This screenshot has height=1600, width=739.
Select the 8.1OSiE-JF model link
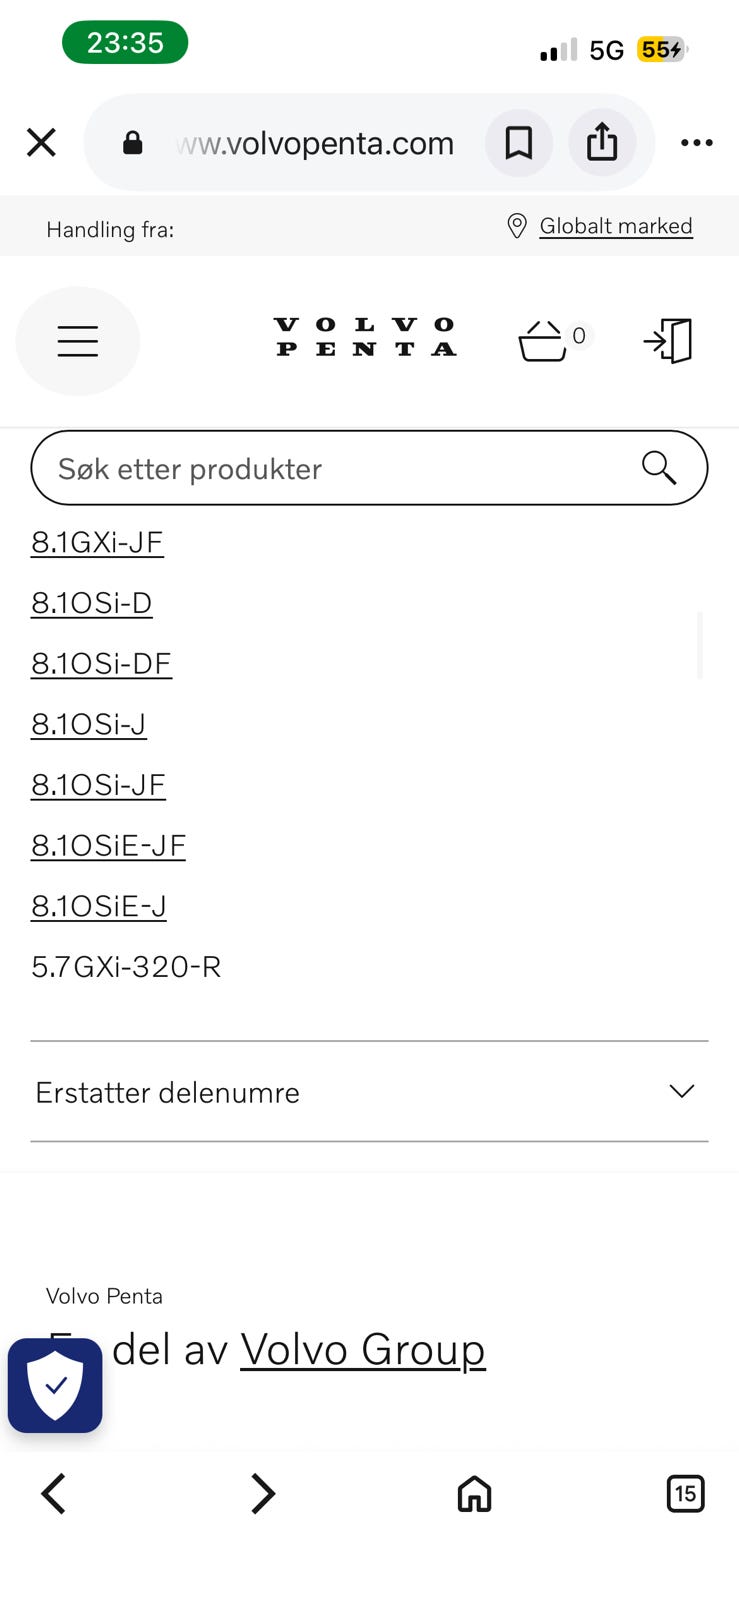coord(108,845)
